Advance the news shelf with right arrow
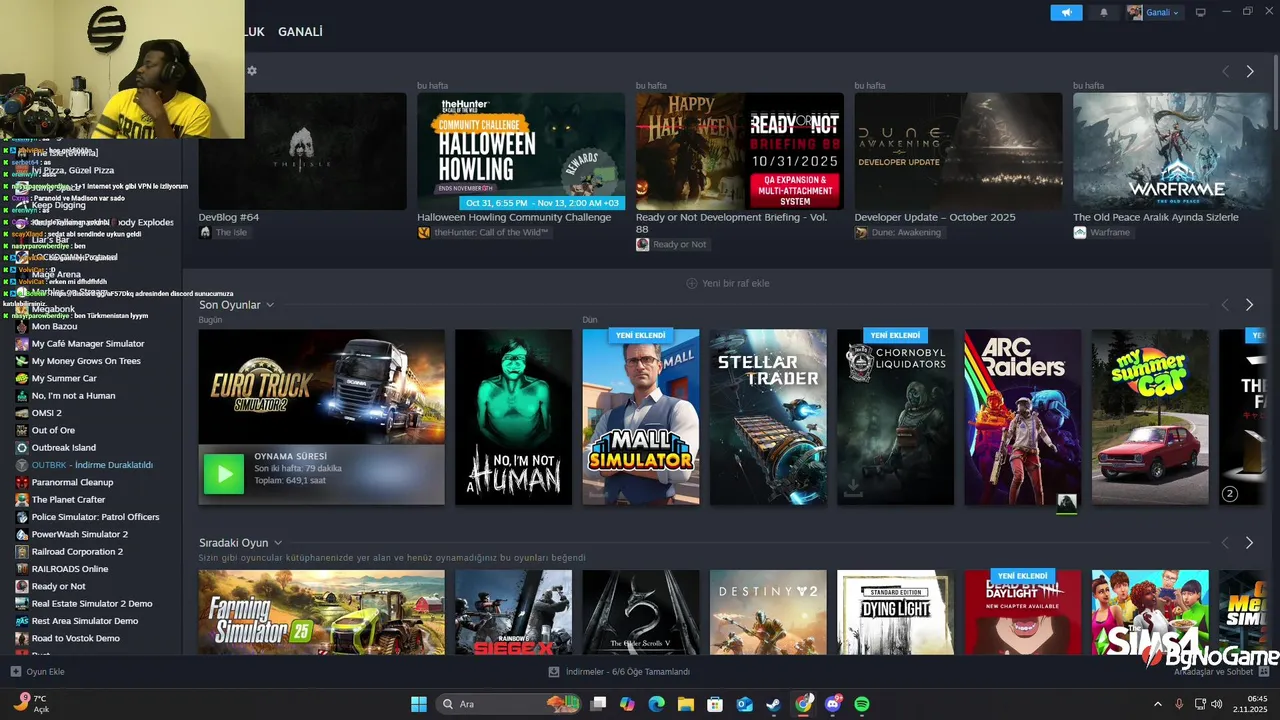Viewport: 1280px width, 720px height. coord(1249,72)
